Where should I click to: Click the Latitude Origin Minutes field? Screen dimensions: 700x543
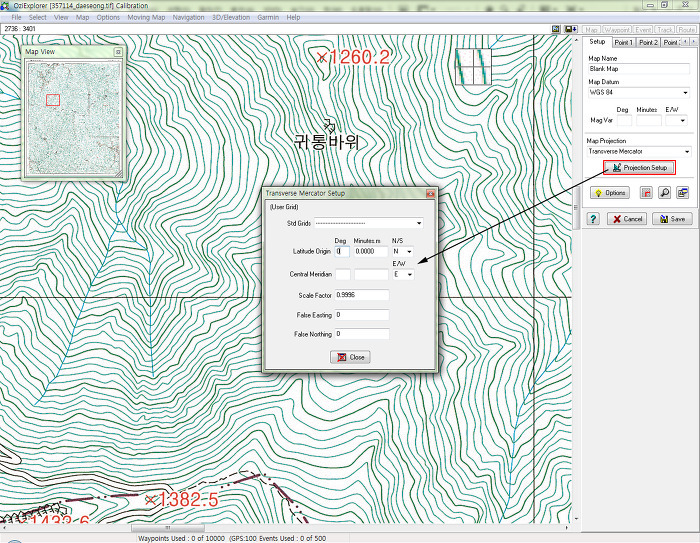[x=371, y=252]
